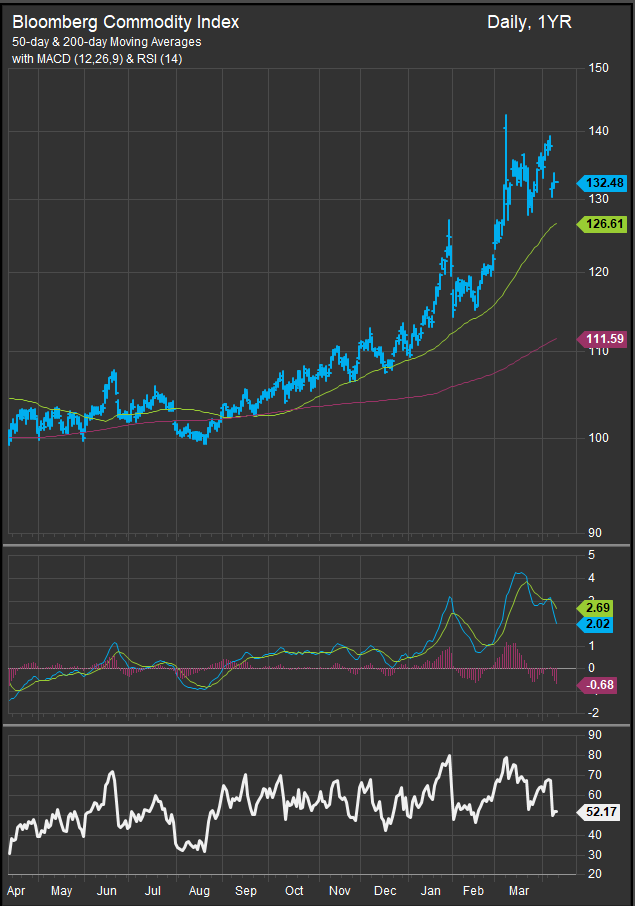Click the 5 label on the MACD axis
635x906 pixels.
(x=592, y=554)
